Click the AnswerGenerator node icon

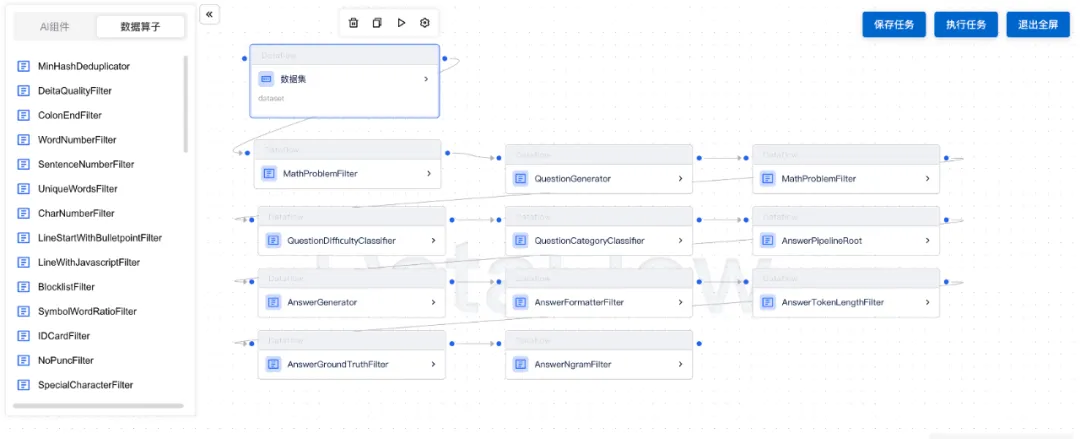click(x=273, y=302)
